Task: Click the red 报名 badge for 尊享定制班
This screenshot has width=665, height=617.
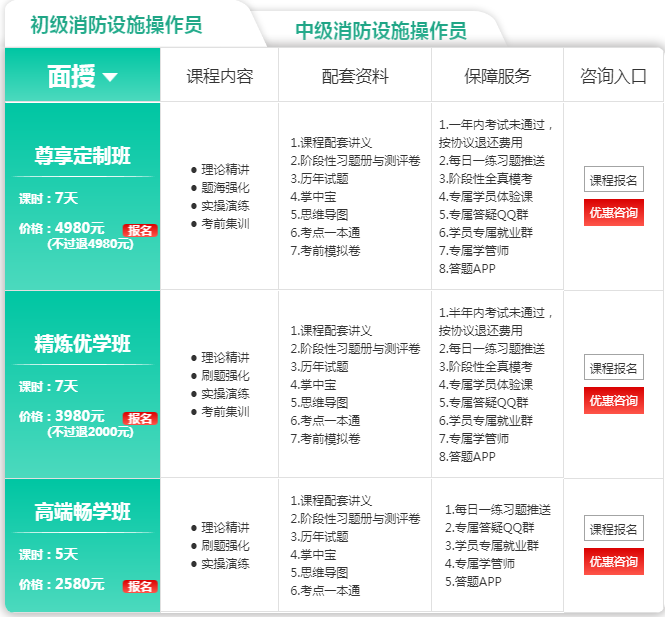Action: (140, 230)
